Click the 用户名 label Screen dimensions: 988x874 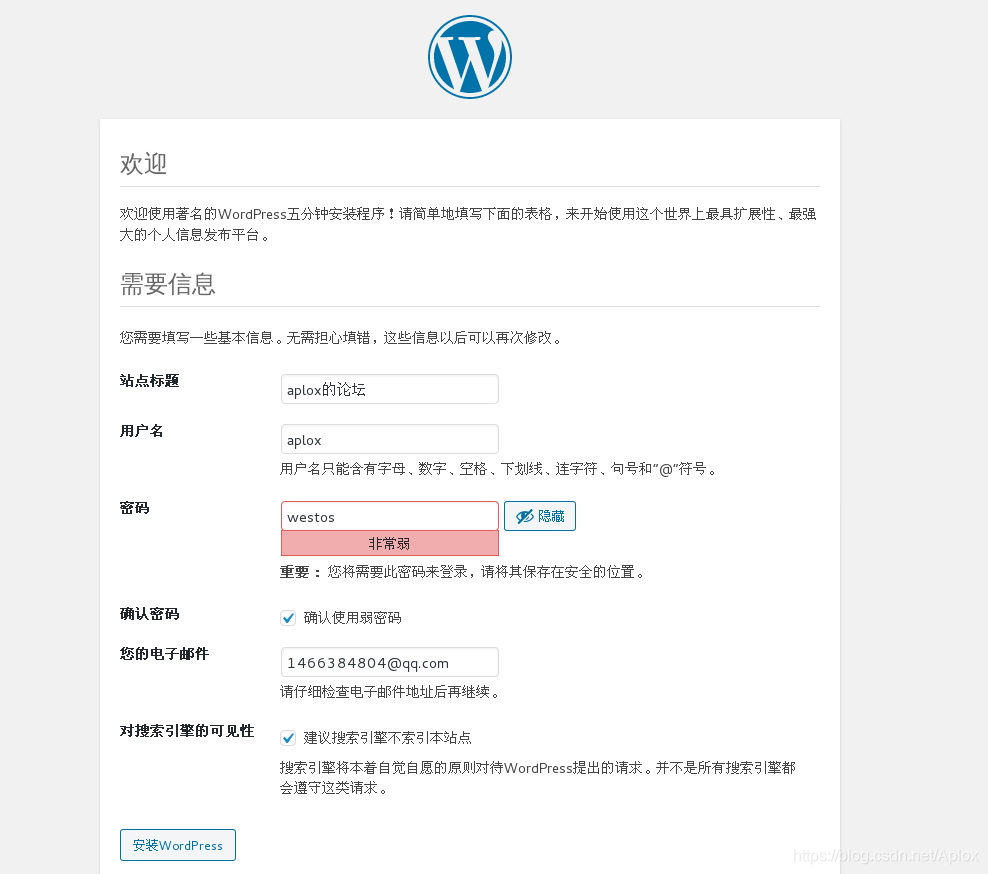142,431
